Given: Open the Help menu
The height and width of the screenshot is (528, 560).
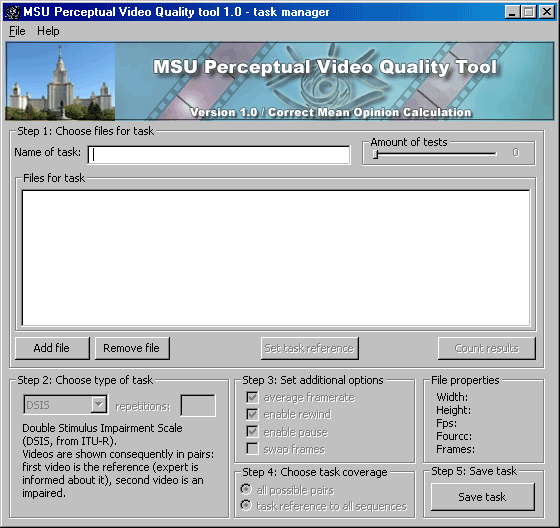Looking at the screenshot, I should 48,31.
